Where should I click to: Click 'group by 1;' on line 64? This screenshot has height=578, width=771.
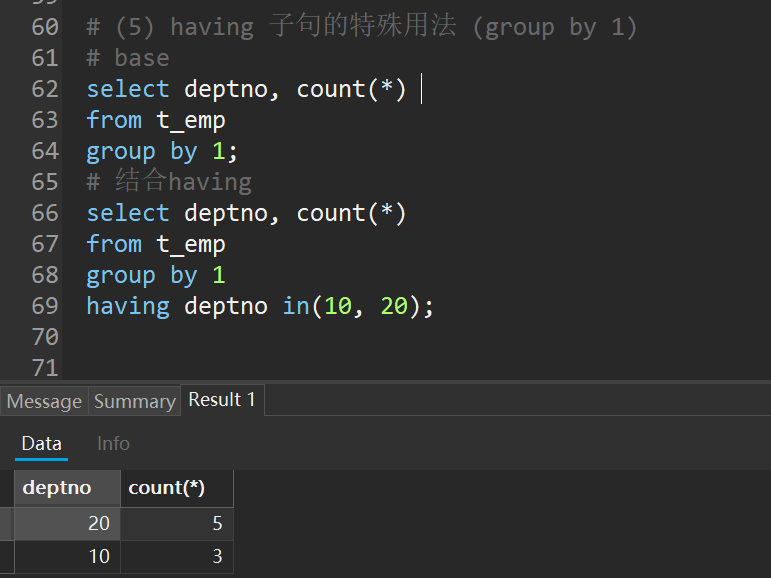tap(162, 152)
